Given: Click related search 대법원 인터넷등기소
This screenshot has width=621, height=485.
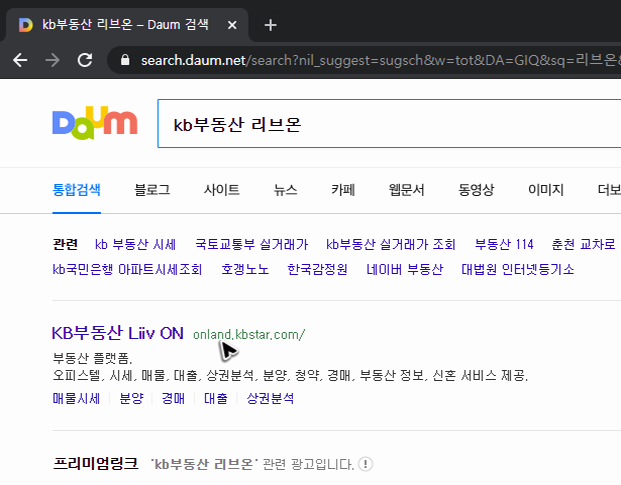Looking at the screenshot, I should coord(518,270).
